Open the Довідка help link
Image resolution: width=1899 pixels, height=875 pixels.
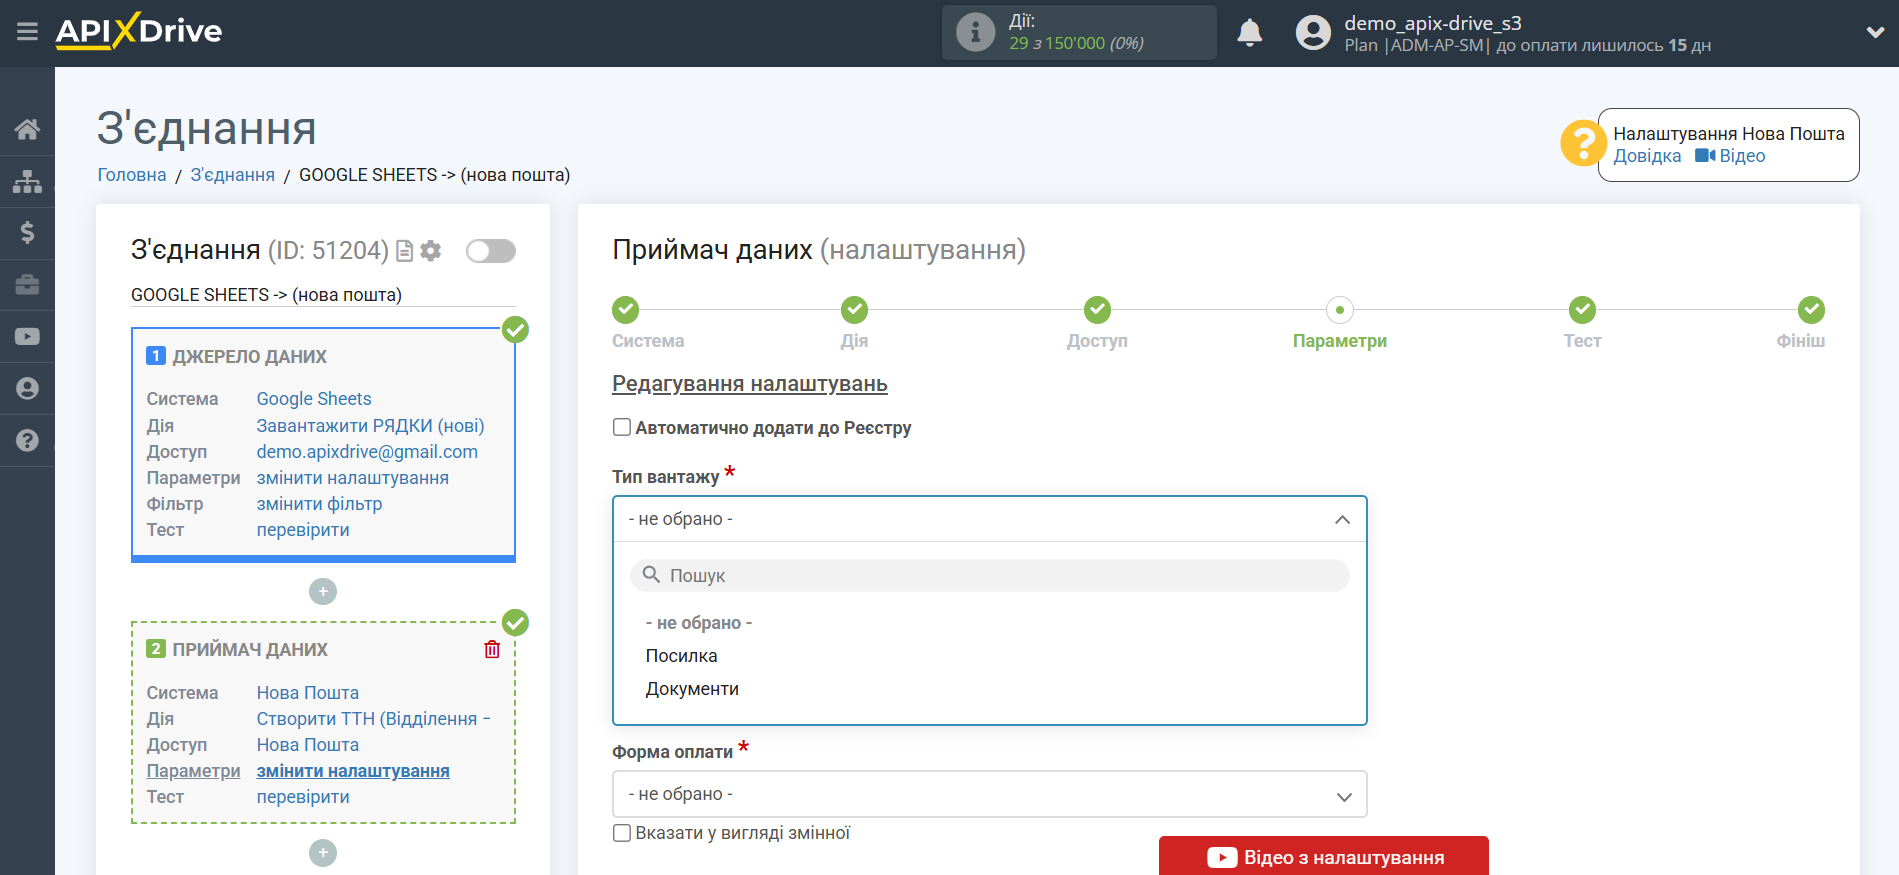[1647, 156]
